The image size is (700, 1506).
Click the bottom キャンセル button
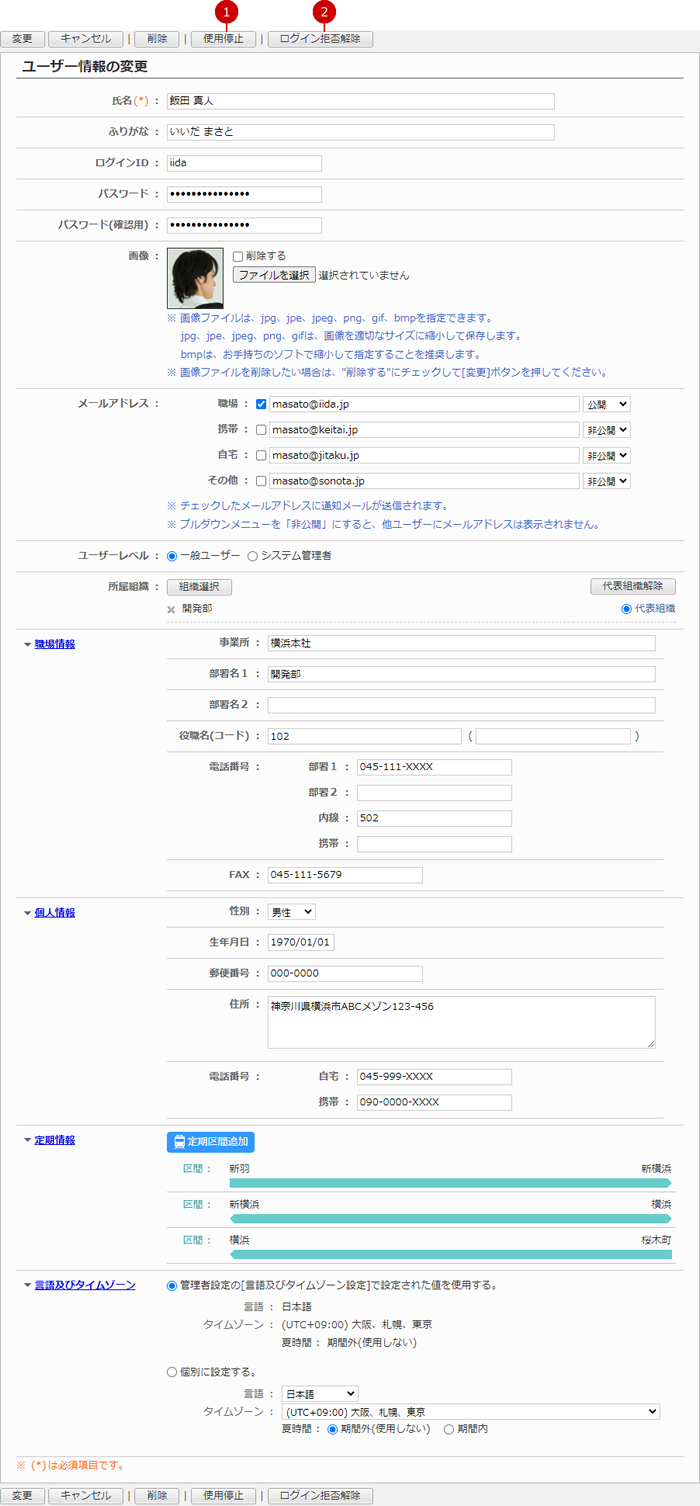click(86, 1496)
